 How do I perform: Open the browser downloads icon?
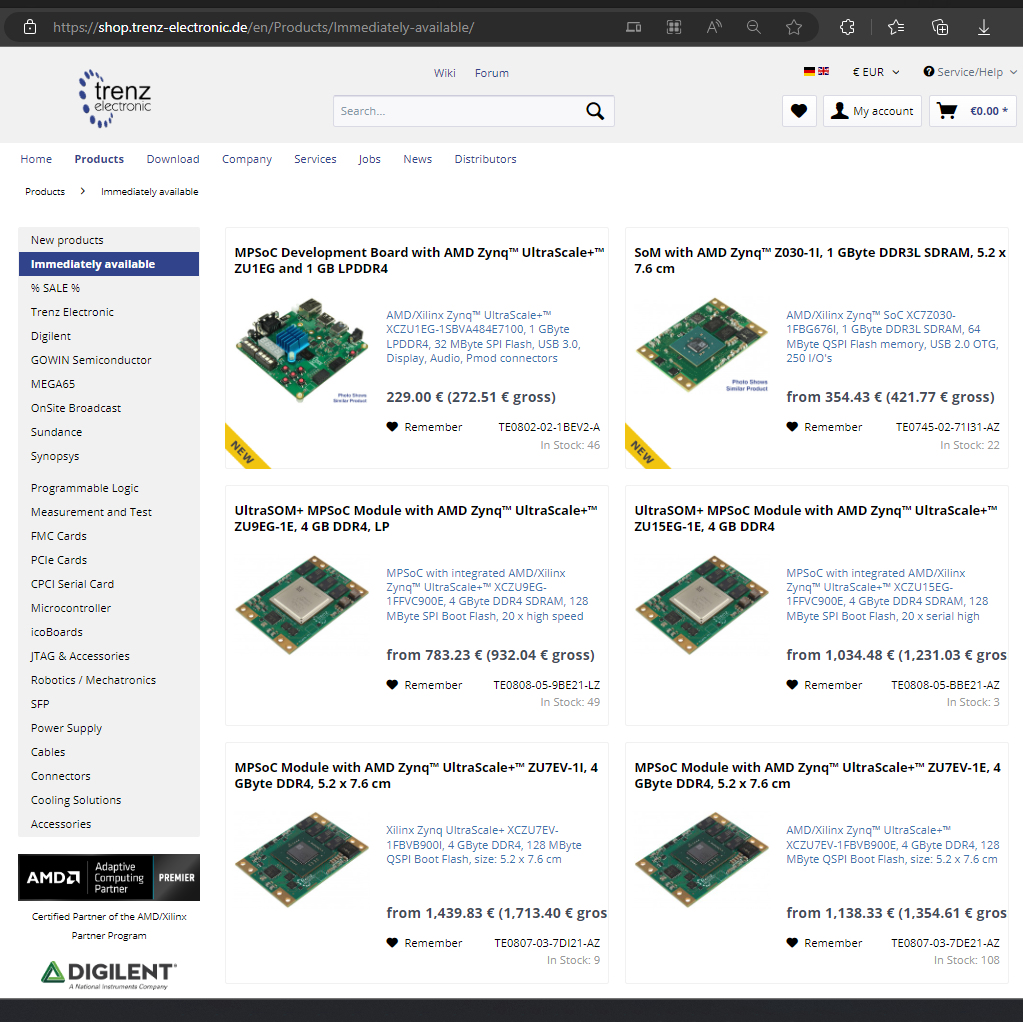[983, 27]
